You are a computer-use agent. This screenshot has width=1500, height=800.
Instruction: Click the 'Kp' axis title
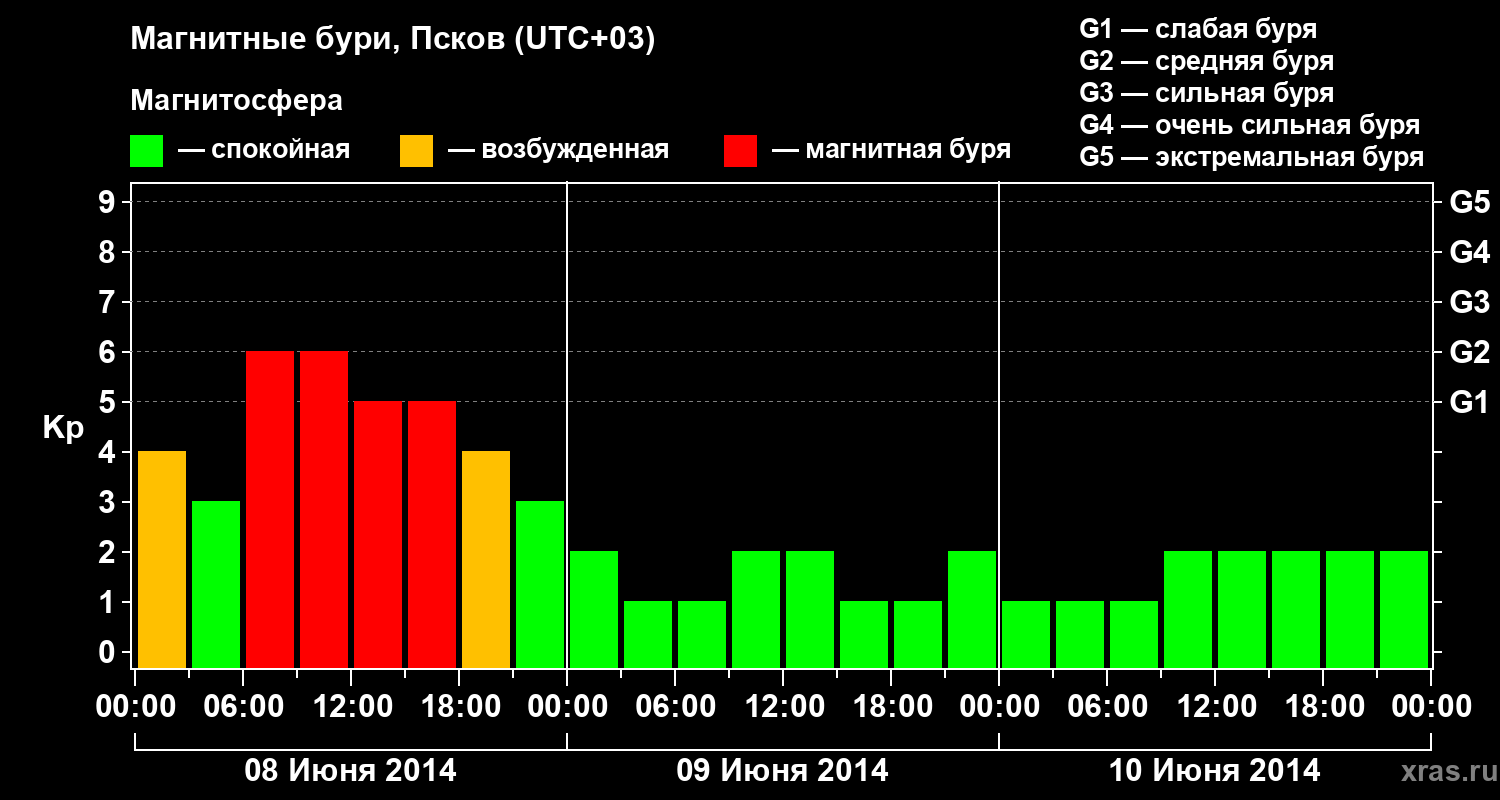(63, 428)
